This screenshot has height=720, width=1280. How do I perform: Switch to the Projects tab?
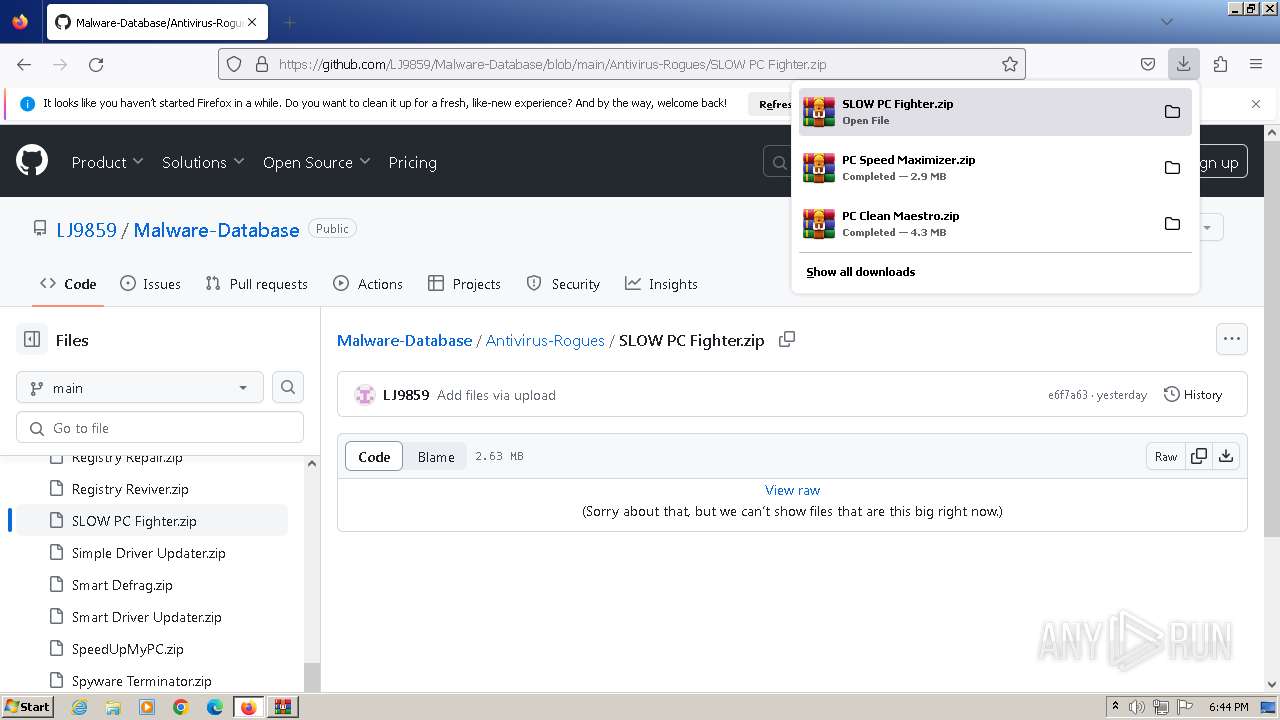coord(464,284)
